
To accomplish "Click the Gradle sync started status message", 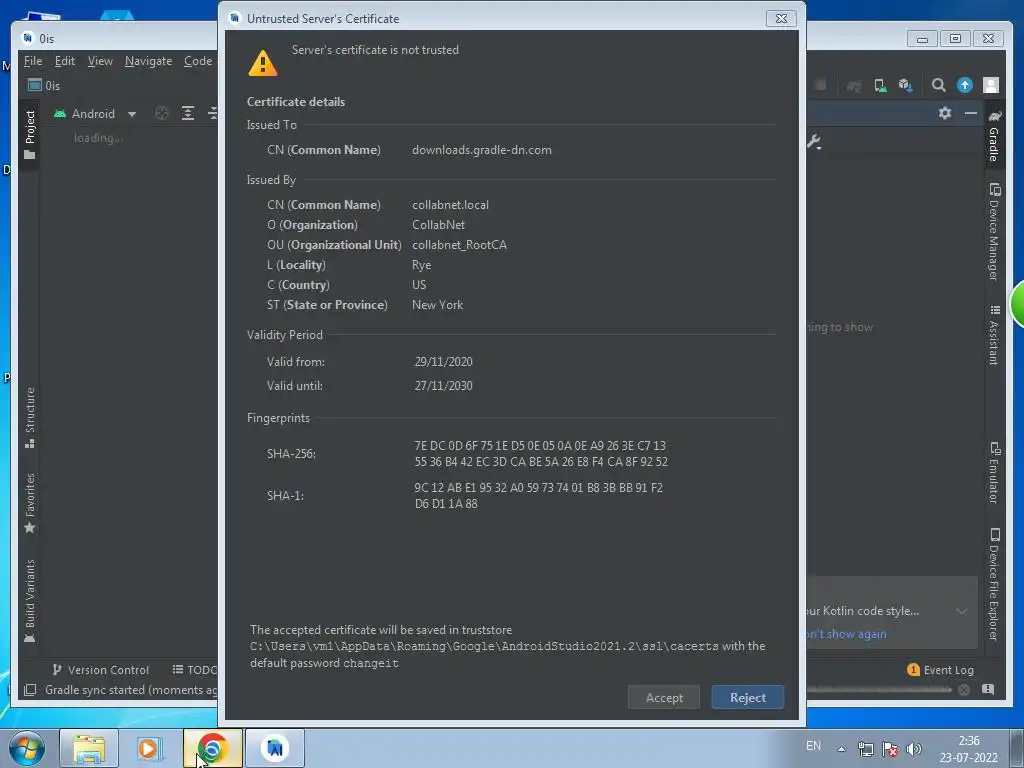I will pos(131,690).
